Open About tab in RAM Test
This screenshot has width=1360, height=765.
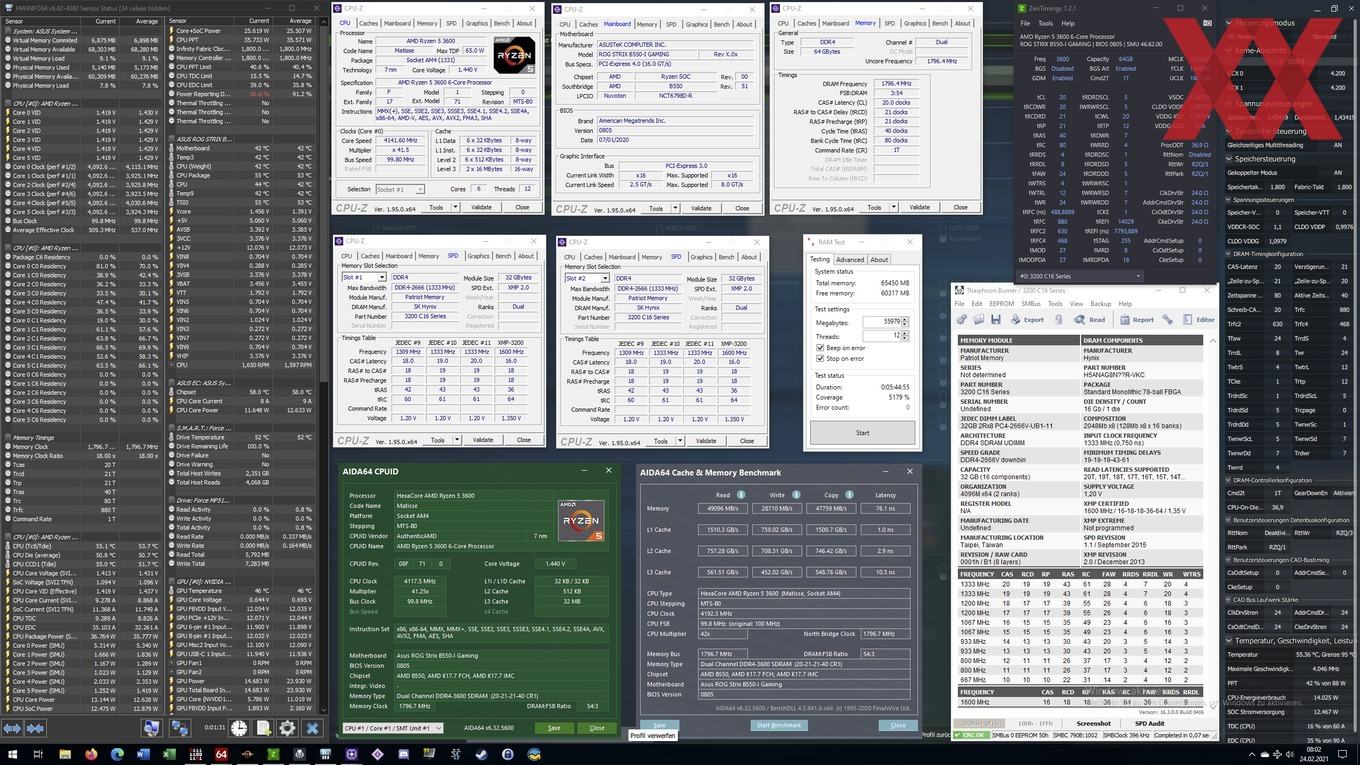[x=879, y=260]
